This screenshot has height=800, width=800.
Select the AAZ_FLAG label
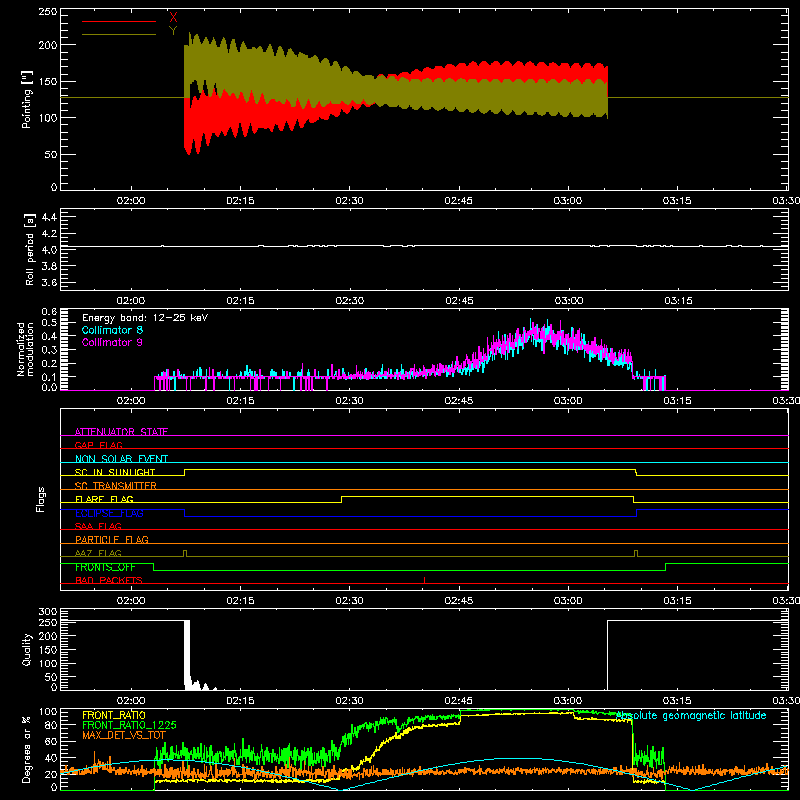pos(98,553)
